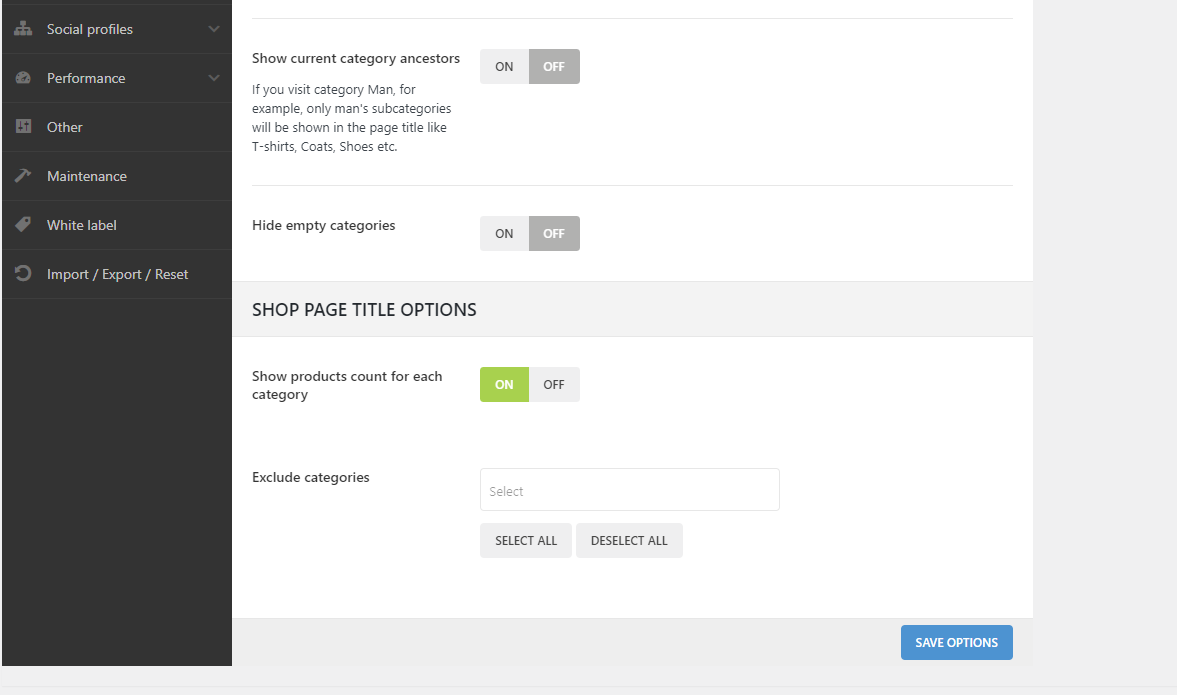Click the SELECT ALL button
Viewport: 1177px width, 695px height.
pos(526,540)
